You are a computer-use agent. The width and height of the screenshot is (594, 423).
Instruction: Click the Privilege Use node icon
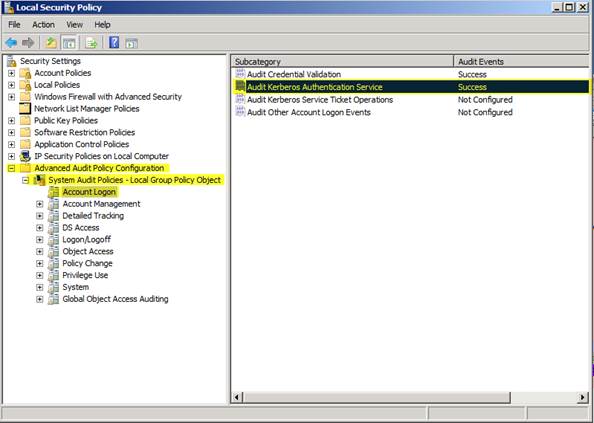pyautogui.click(x=53, y=275)
